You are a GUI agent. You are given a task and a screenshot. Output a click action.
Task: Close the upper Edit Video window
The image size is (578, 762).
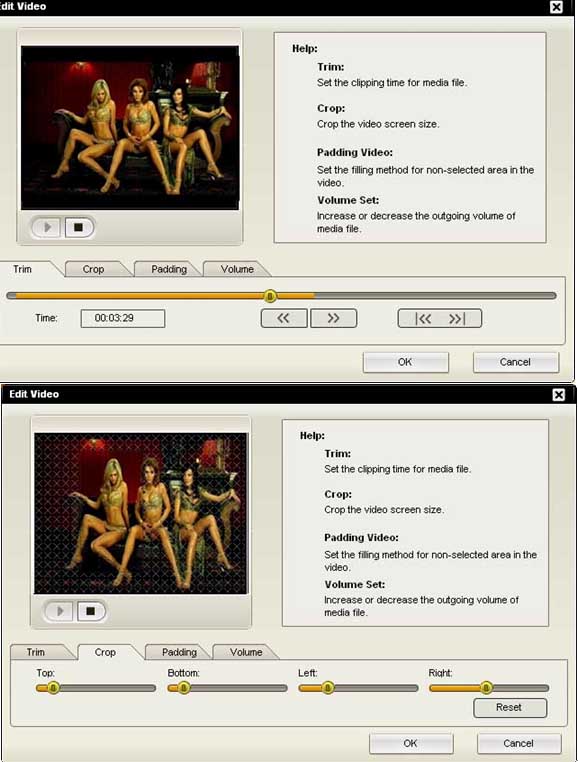coord(556,7)
